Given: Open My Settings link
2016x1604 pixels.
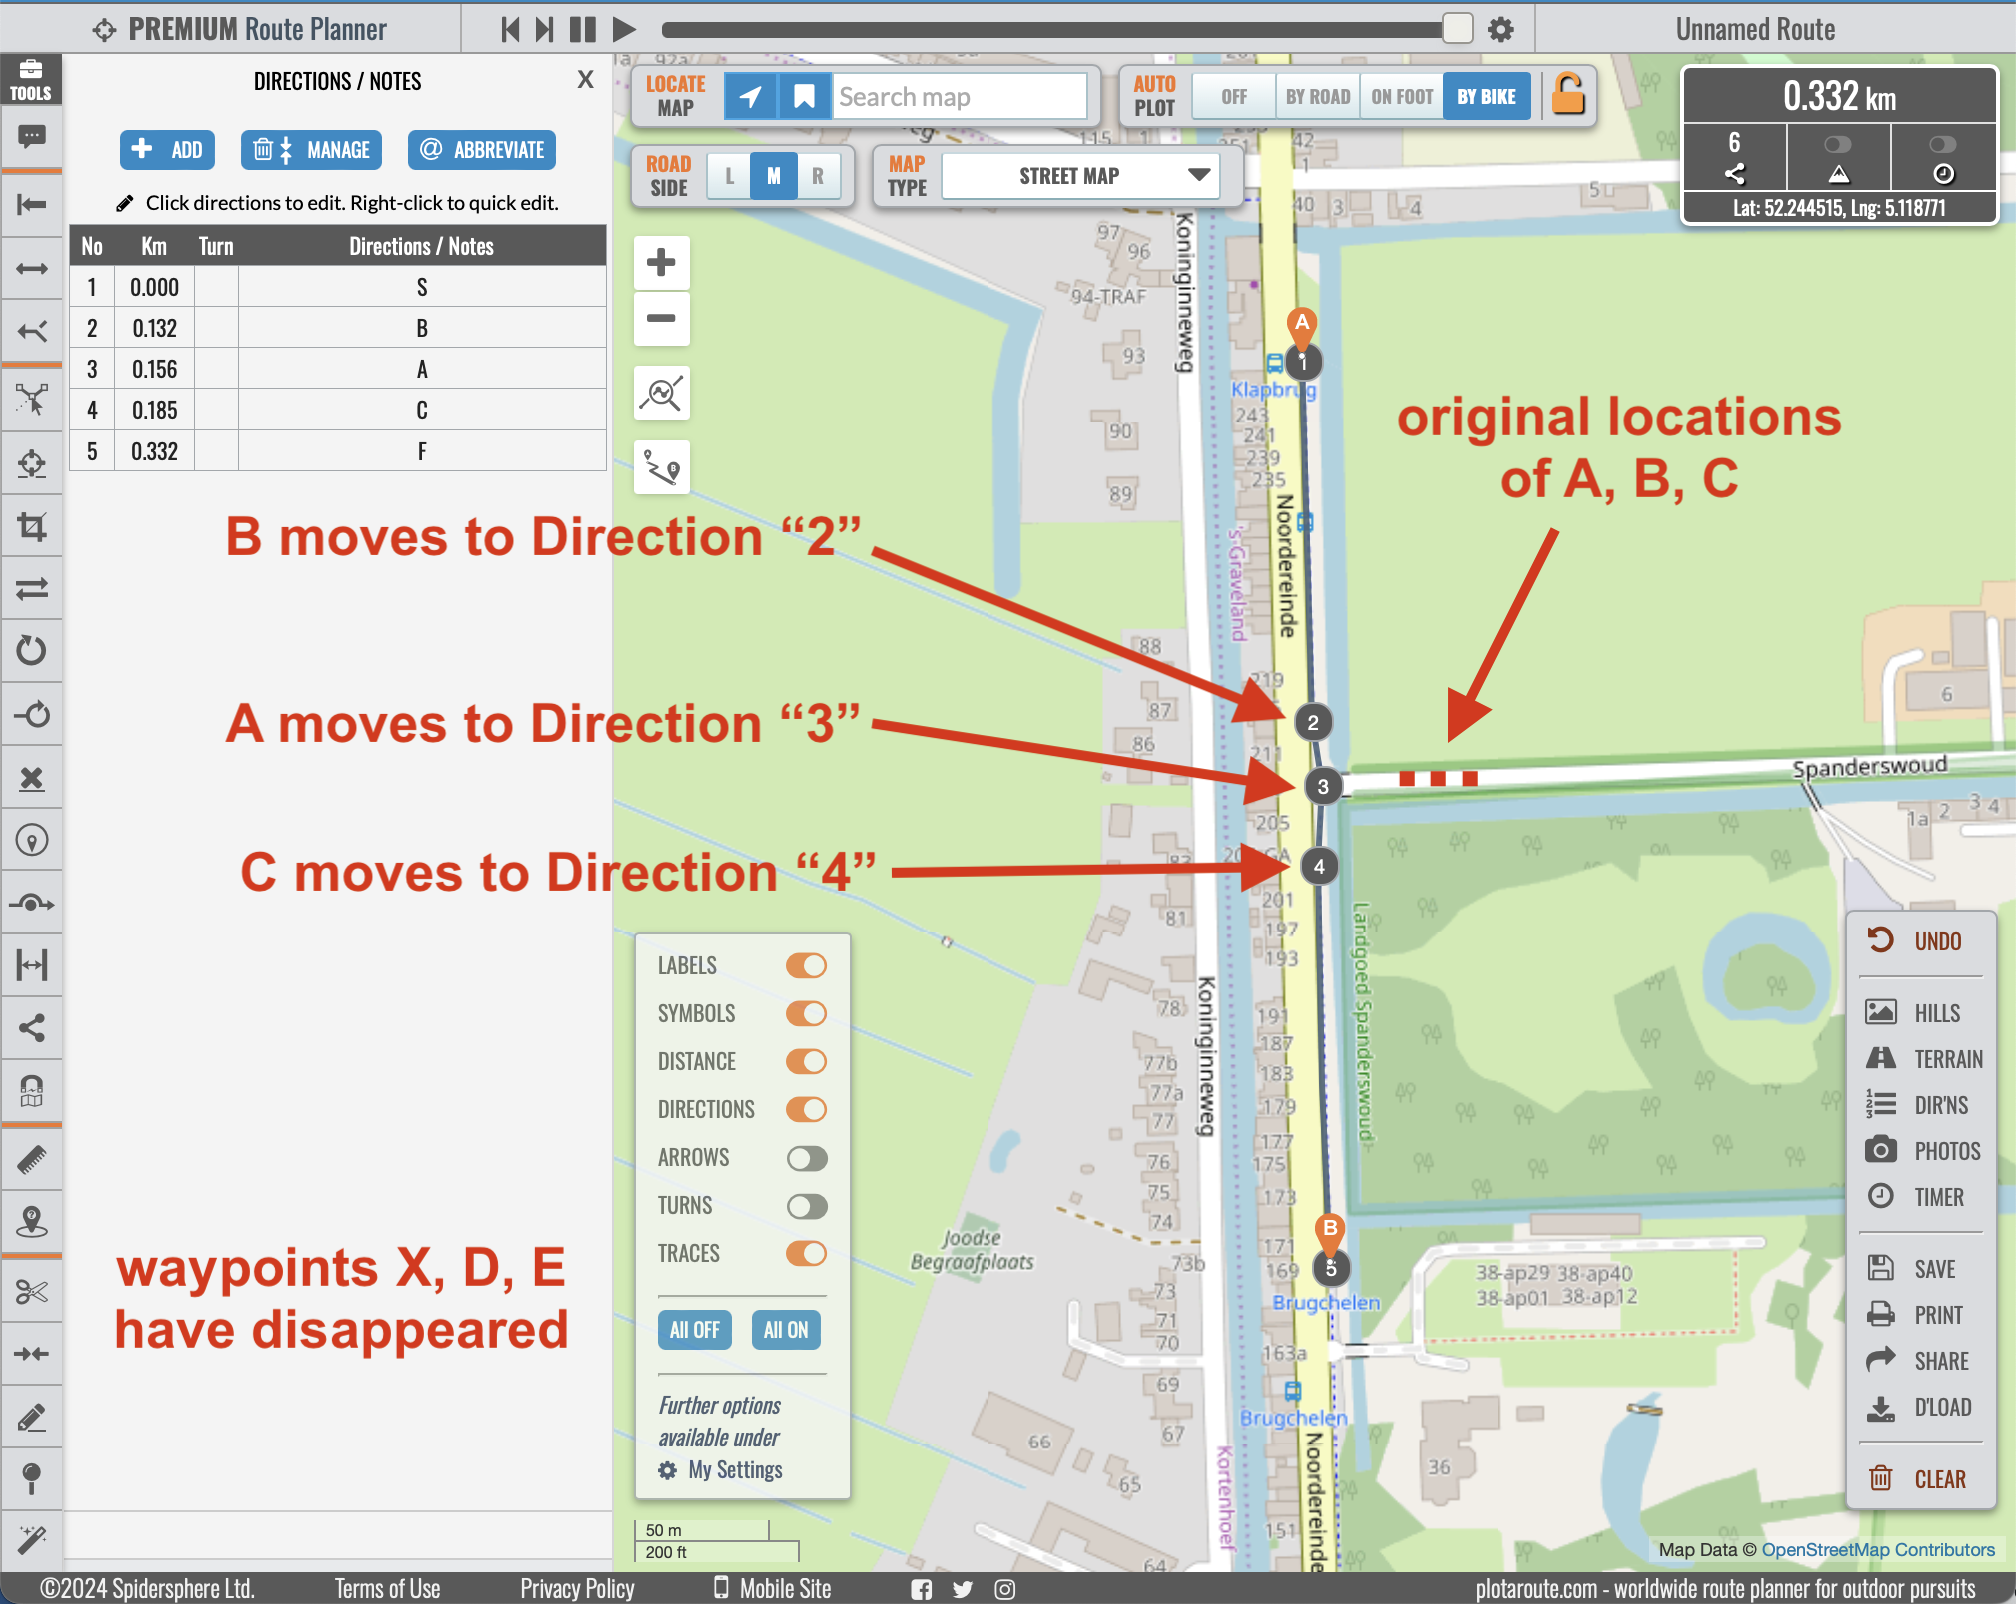Looking at the screenshot, I should click(720, 1469).
